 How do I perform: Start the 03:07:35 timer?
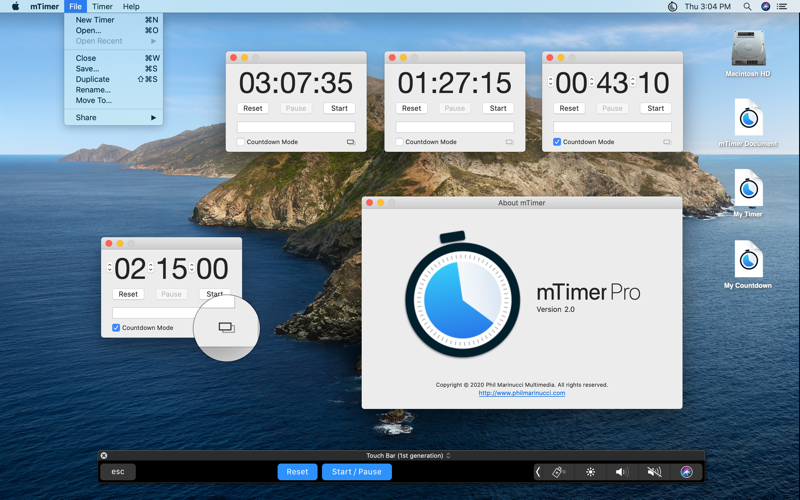339,108
